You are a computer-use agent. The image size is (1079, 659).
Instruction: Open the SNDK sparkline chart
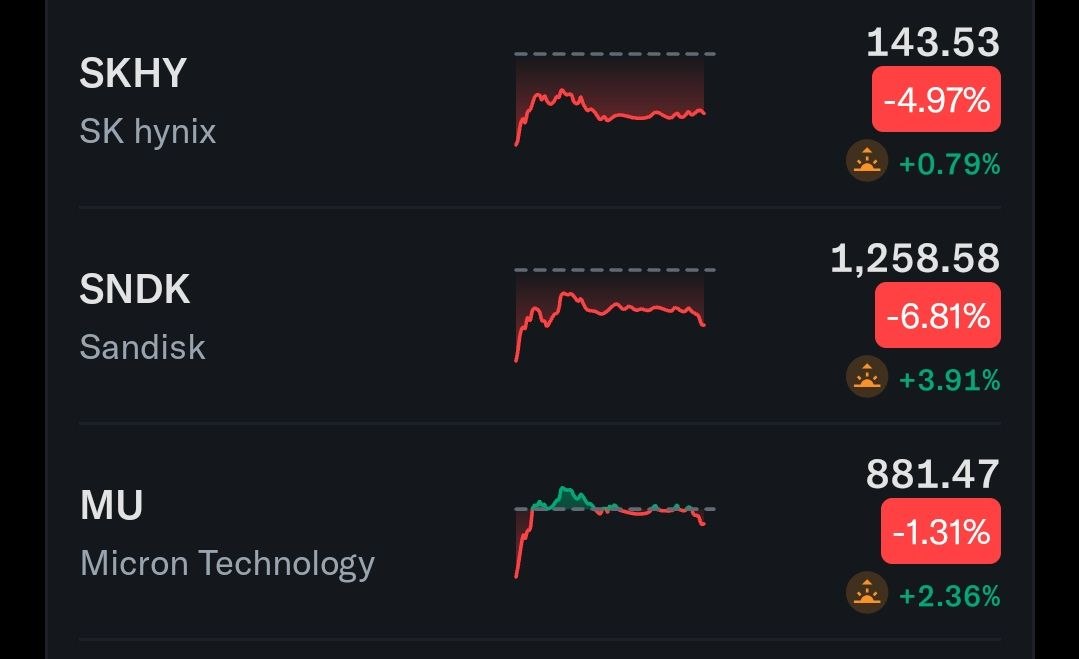pos(615,314)
